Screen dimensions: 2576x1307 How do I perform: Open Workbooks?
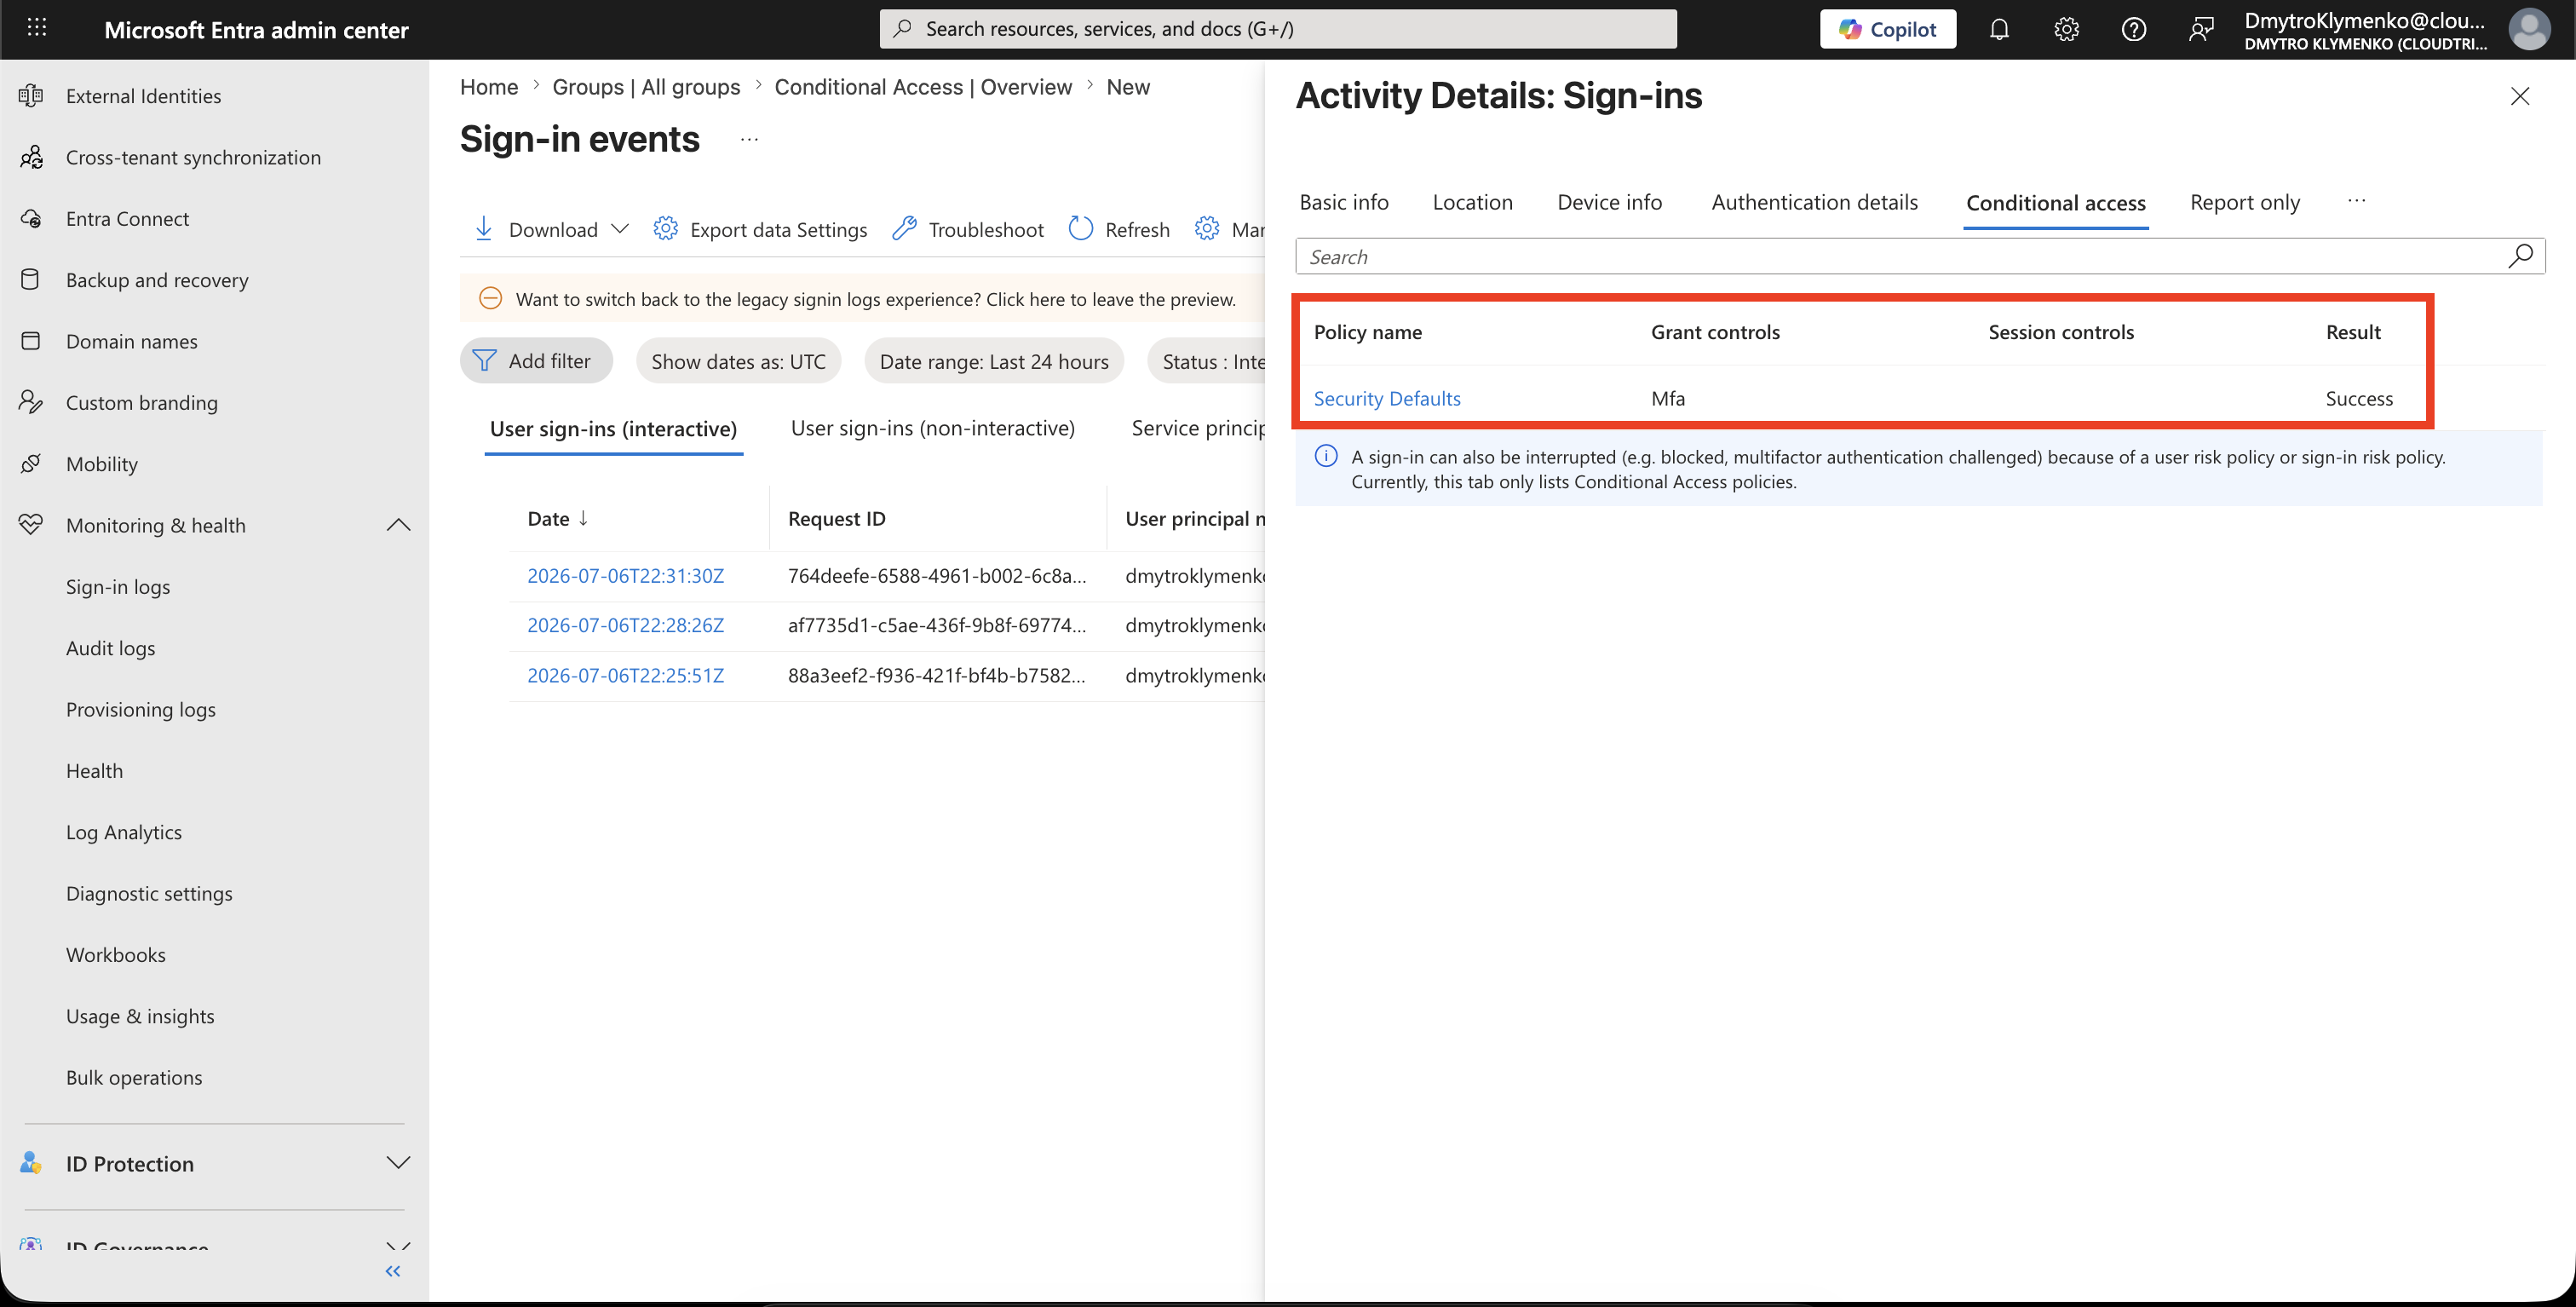116,955
